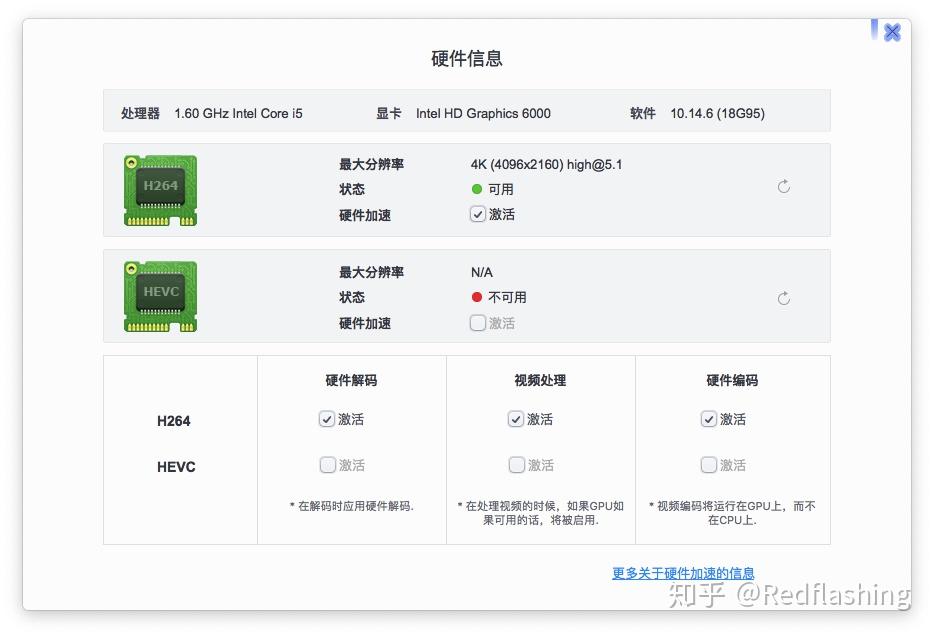This screenshot has width=934, height=637.
Task: Click the note about GPU video processing
Action: [540, 513]
